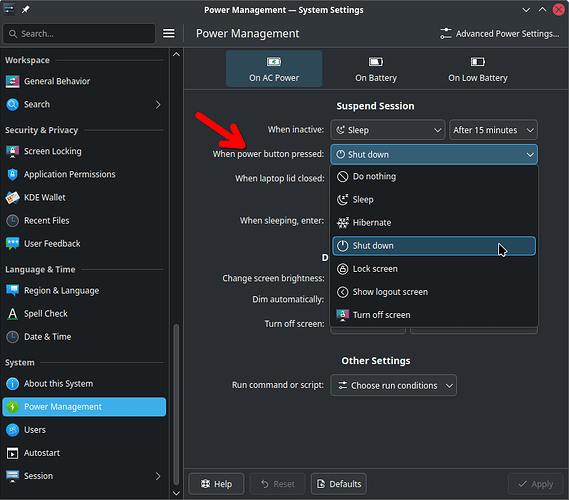Open the hamburger menu beside search
Viewport: 569px width, 500px height.
click(168, 33)
